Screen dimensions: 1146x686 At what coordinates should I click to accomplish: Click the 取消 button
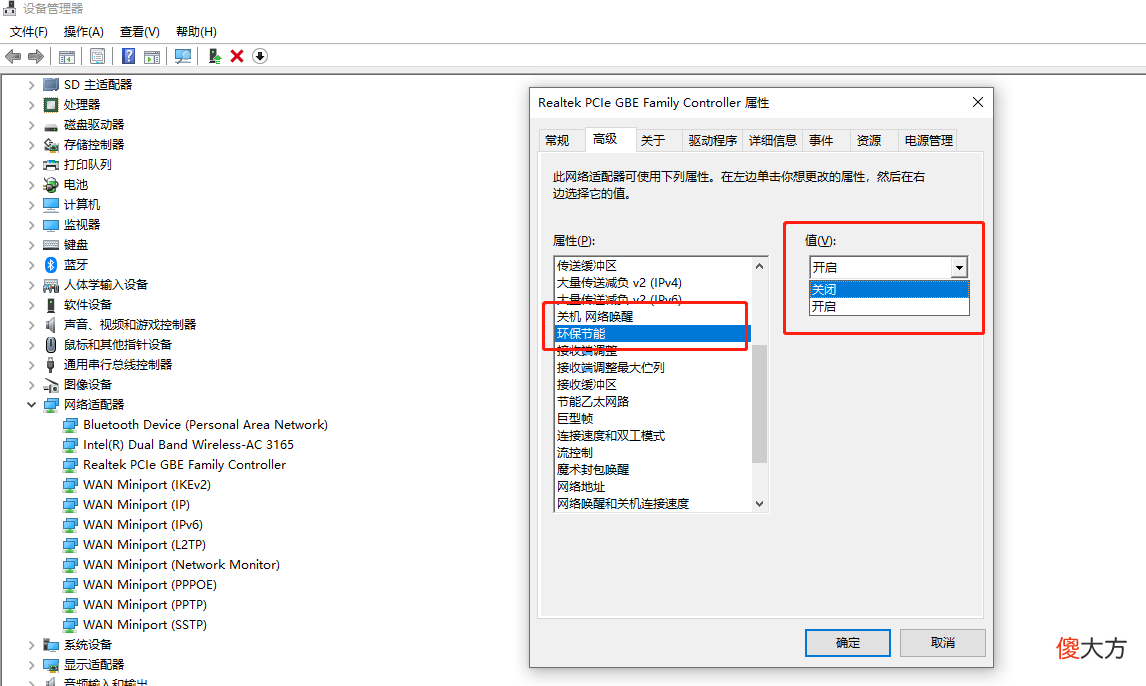click(x=943, y=643)
